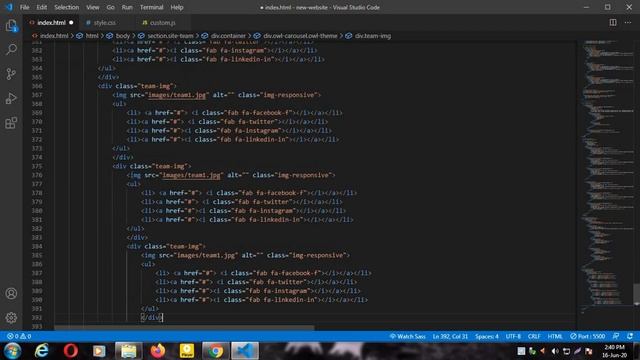Screen dimensions: 640x360
Task: Open the notifications bell in status bar
Action: [630, 336]
